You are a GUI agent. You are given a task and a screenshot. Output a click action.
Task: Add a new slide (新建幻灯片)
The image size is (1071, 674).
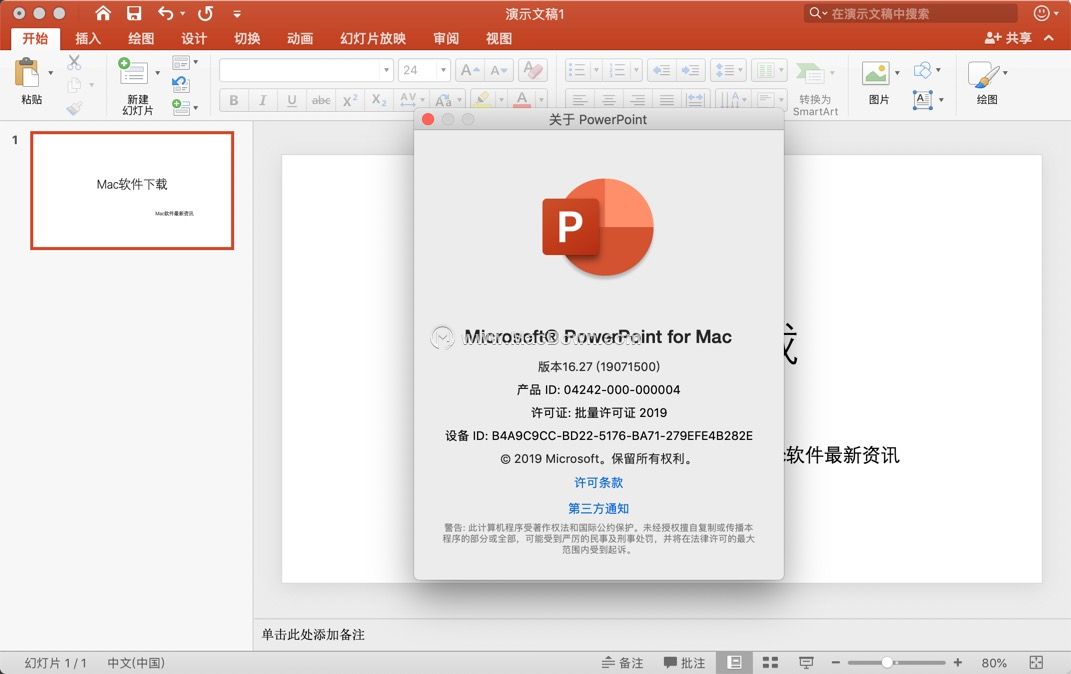[133, 72]
